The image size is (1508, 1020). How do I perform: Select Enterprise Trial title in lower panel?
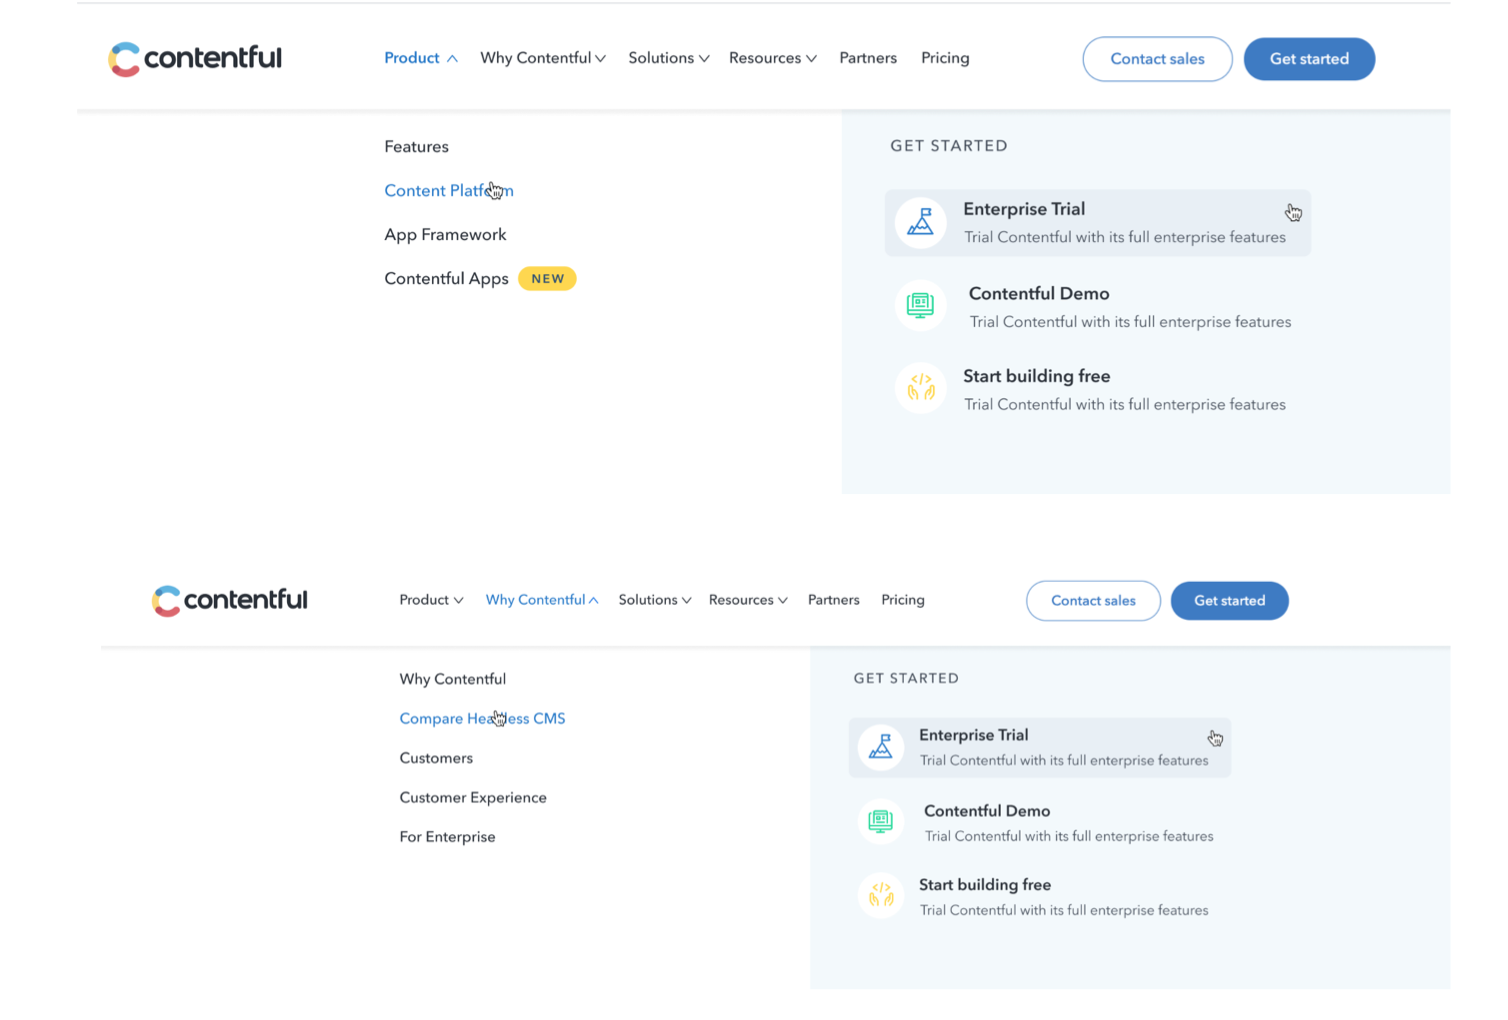(x=973, y=735)
